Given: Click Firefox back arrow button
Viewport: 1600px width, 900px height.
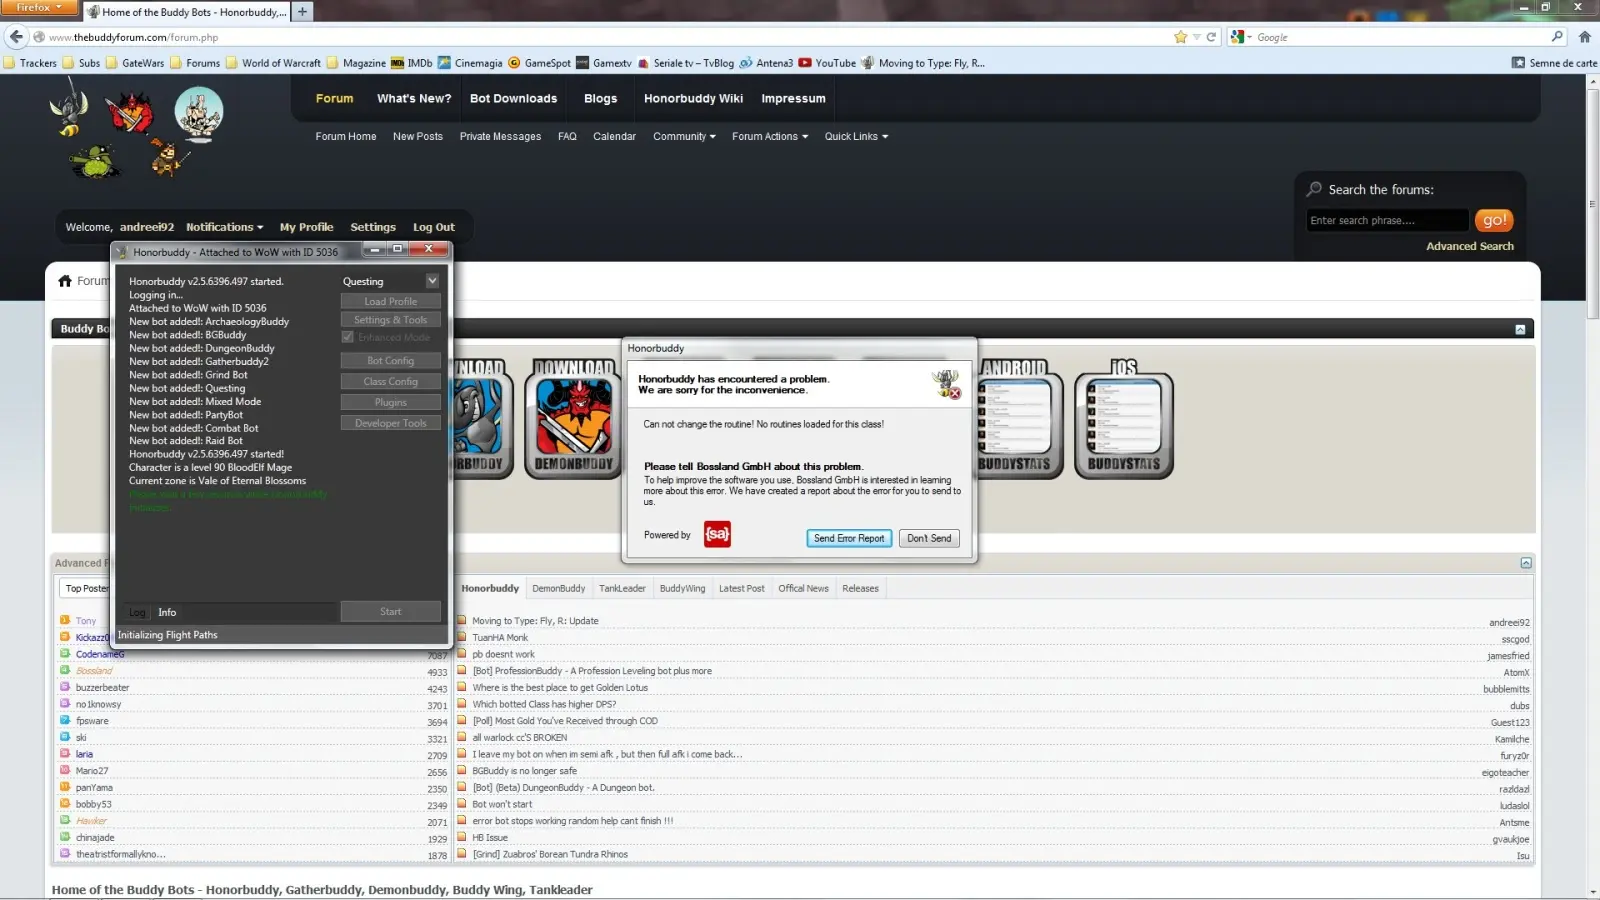Looking at the screenshot, I should point(16,37).
